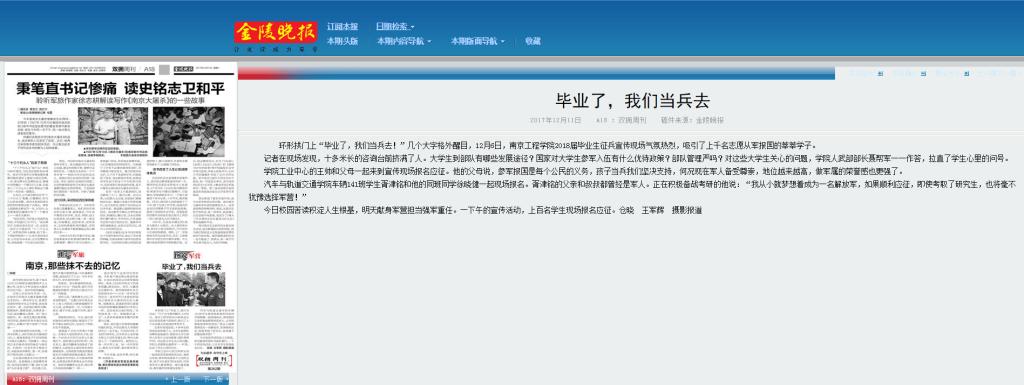Expand 本期版面导航 page navigation menu

[477, 40]
